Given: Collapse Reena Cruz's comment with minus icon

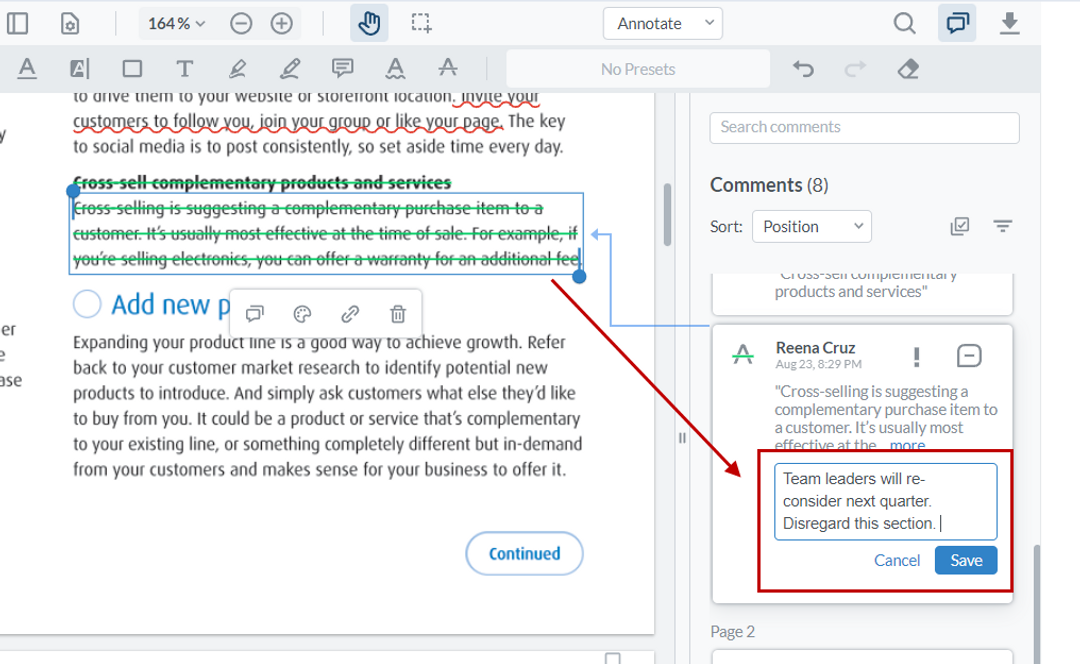Looking at the screenshot, I should point(969,355).
